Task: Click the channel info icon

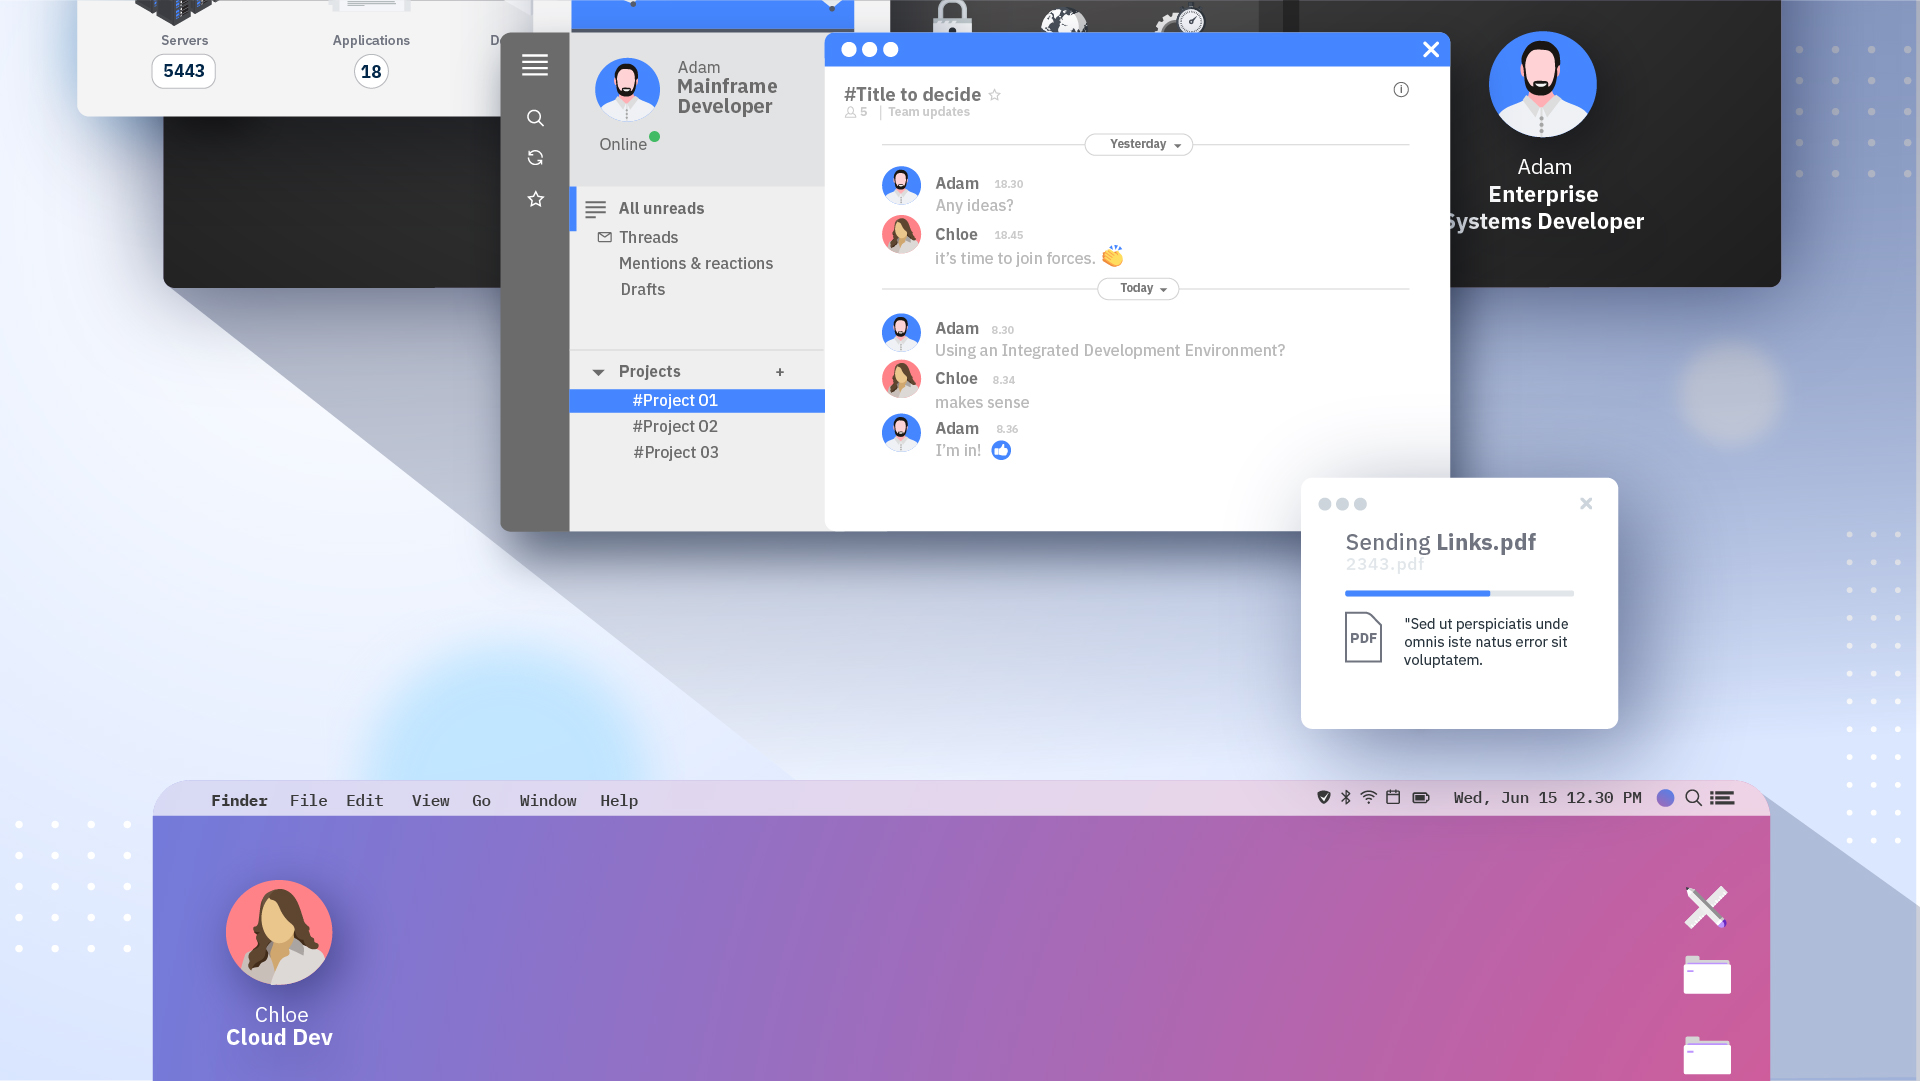Action: [x=1401, y=90]
